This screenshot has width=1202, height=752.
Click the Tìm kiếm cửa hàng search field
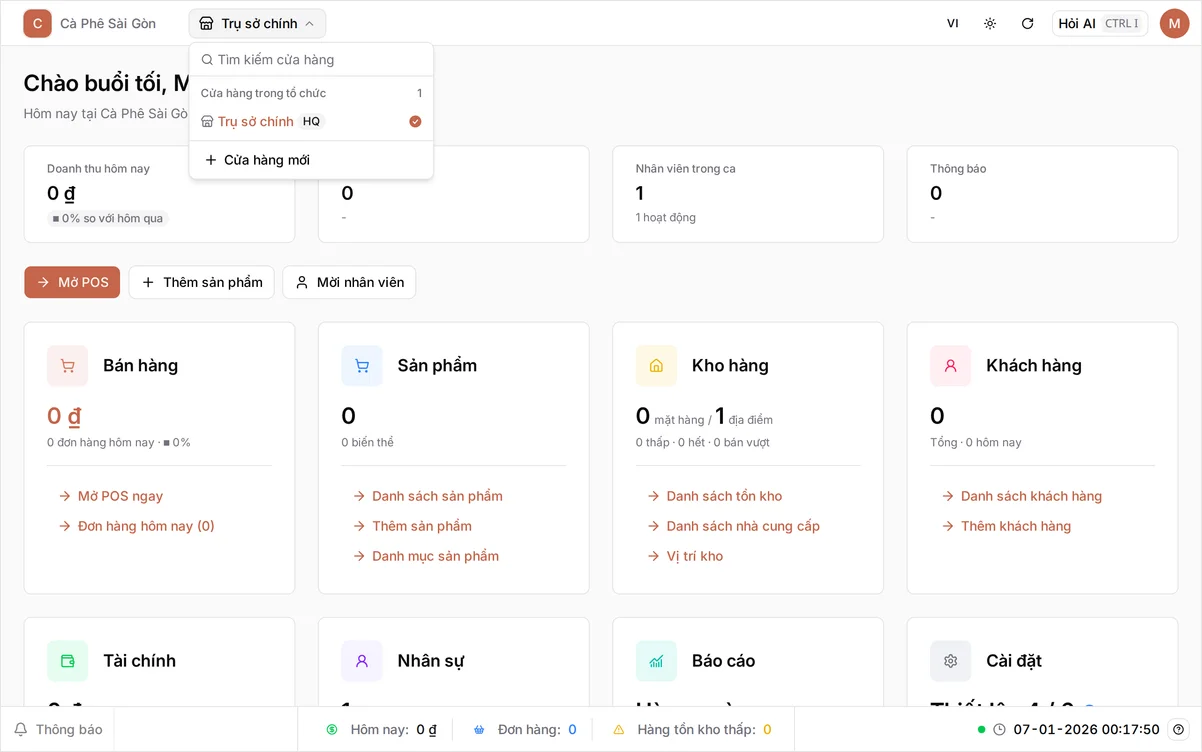click(311, 60)
